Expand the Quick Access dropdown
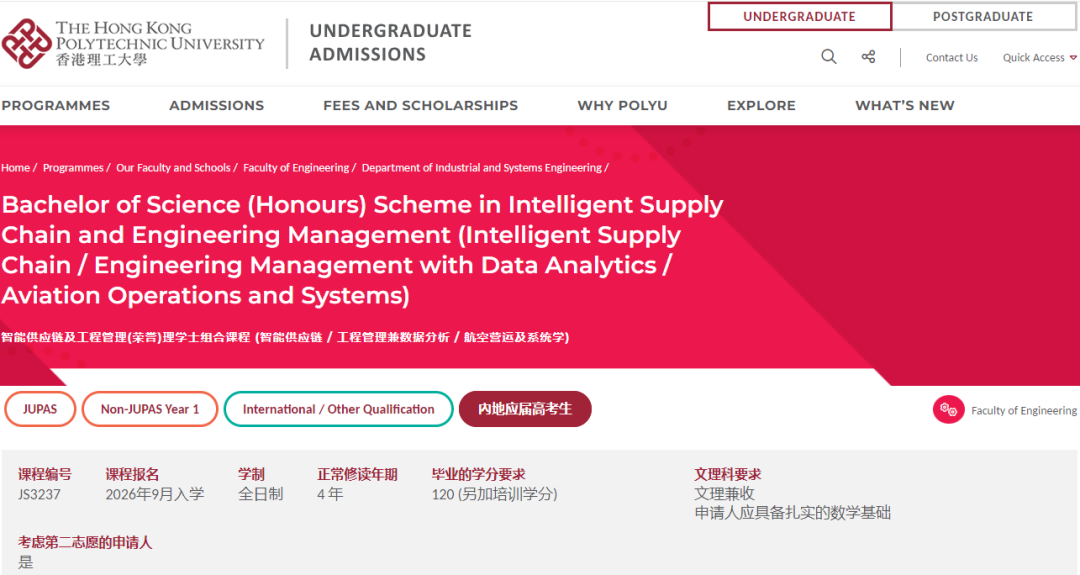The height and width of the screenshot is (575, 1080). (1039, 58)
